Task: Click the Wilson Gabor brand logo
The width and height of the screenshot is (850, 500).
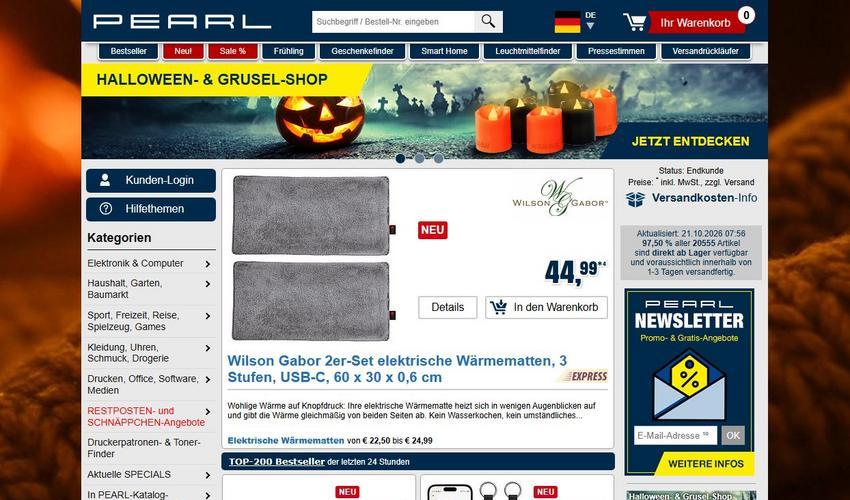Action: 560,197
